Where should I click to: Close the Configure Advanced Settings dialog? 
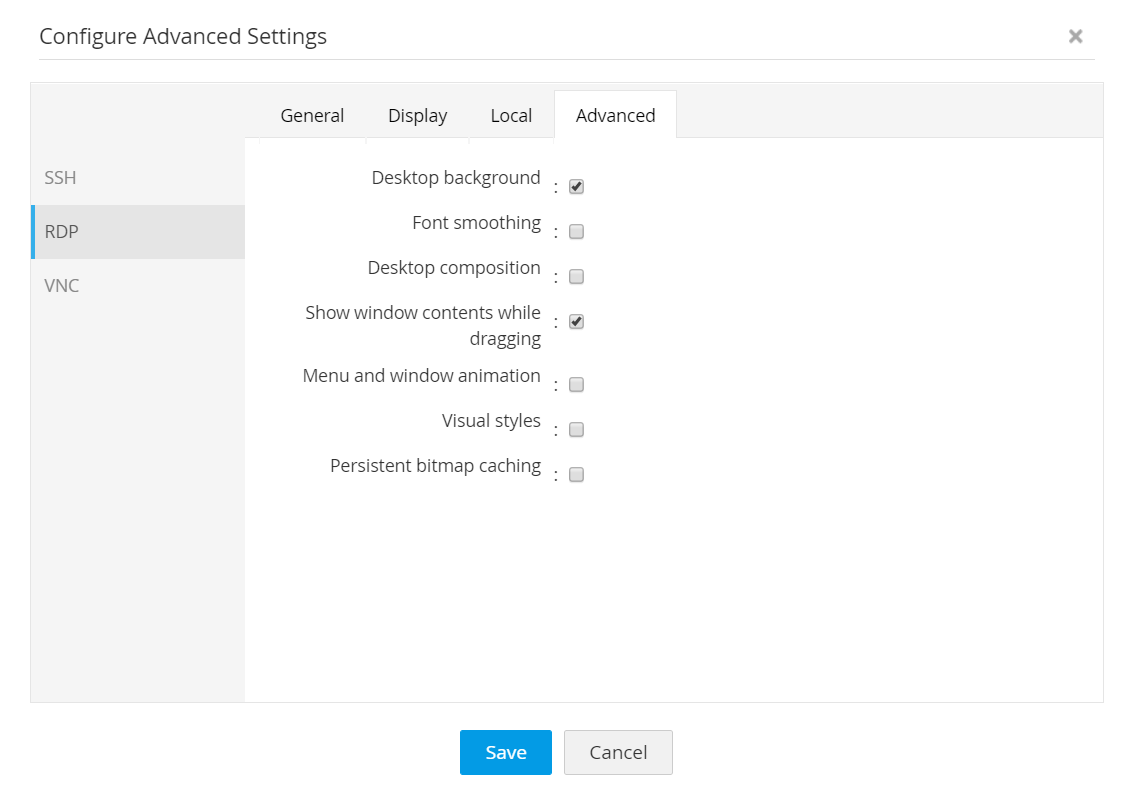(1075, 36)
